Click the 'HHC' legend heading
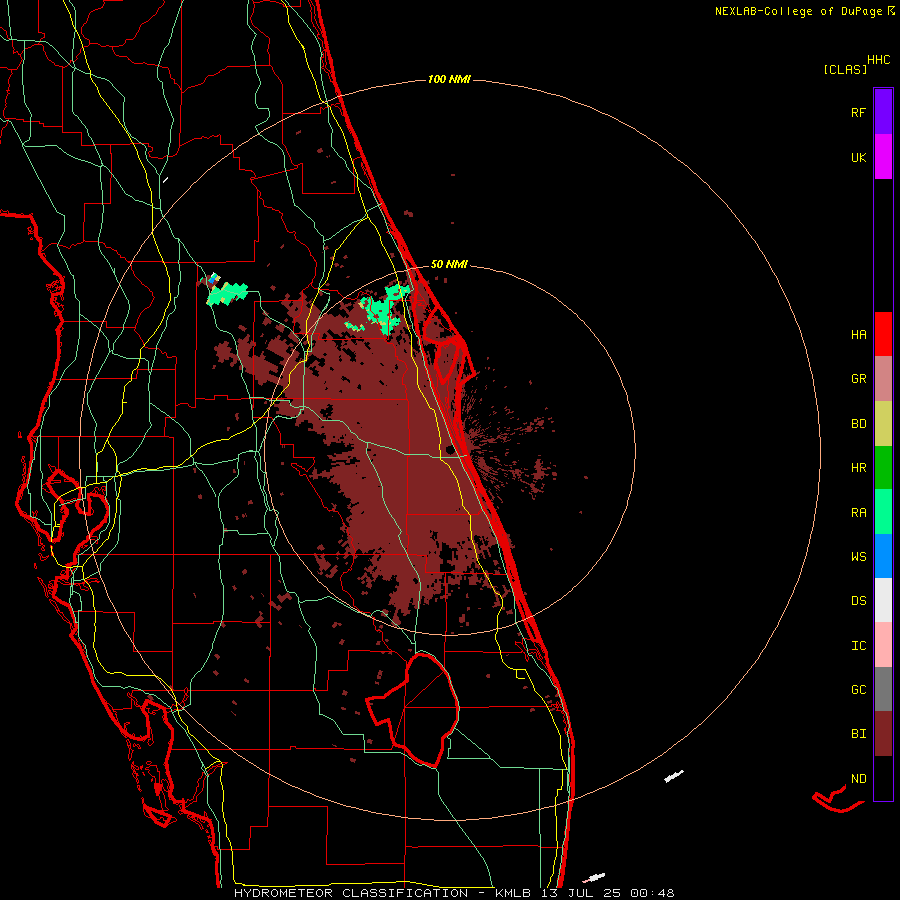The width and height of the screenshot is (900, 900). [x=878, y=60]
